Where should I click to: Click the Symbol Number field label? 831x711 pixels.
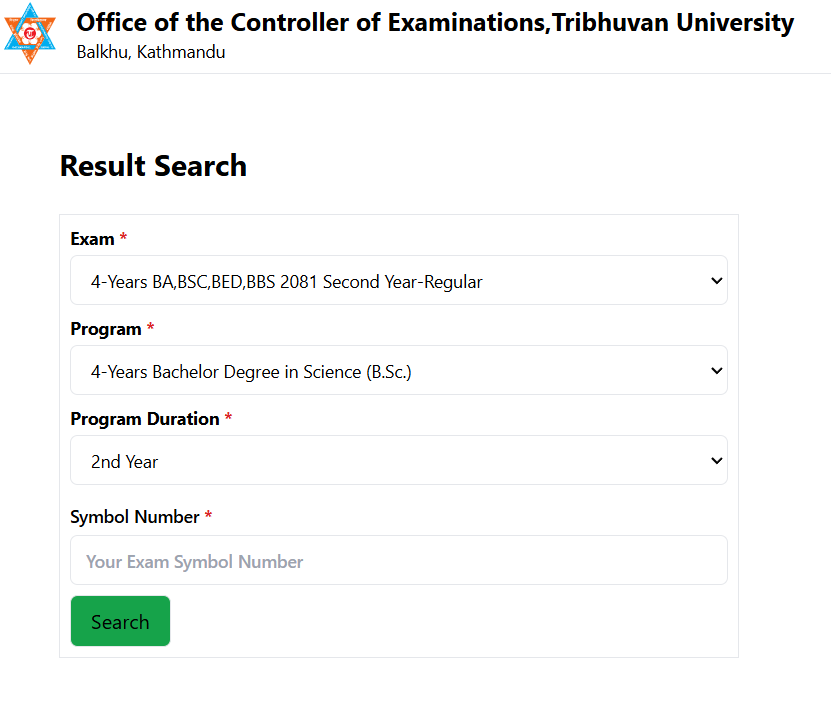pos(135,517)
